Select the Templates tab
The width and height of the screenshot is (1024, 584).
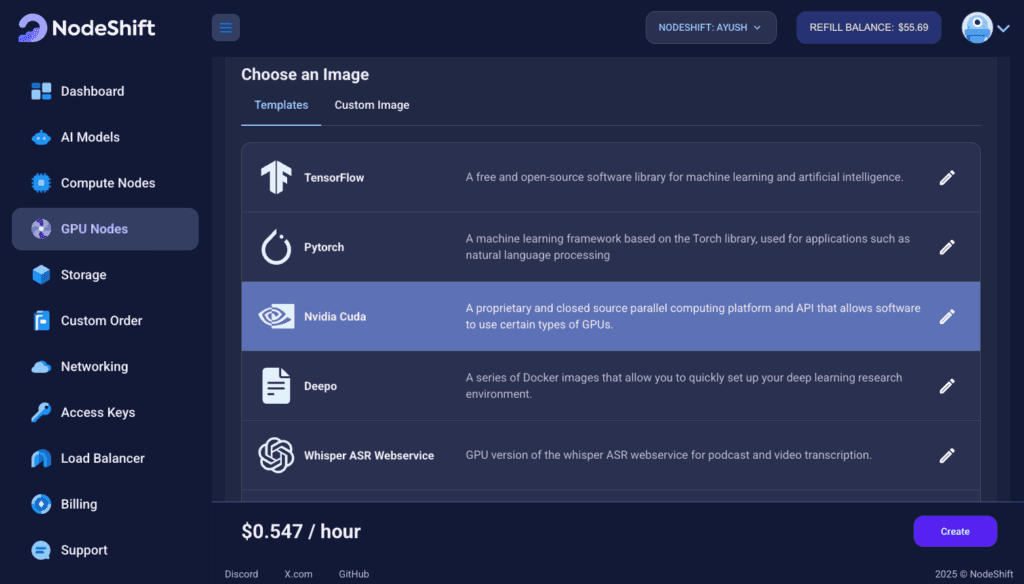(x=281, y=105)
